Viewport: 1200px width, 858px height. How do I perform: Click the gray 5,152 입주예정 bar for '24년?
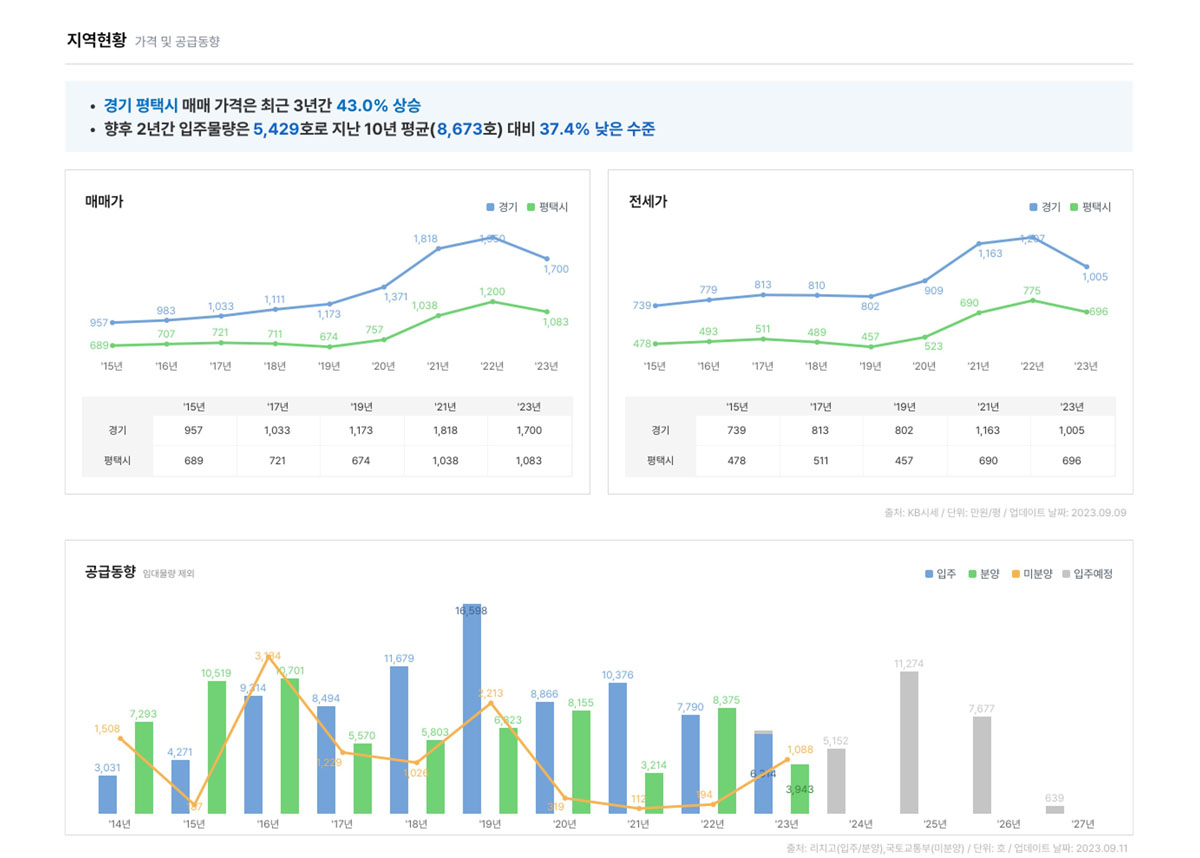836,781
